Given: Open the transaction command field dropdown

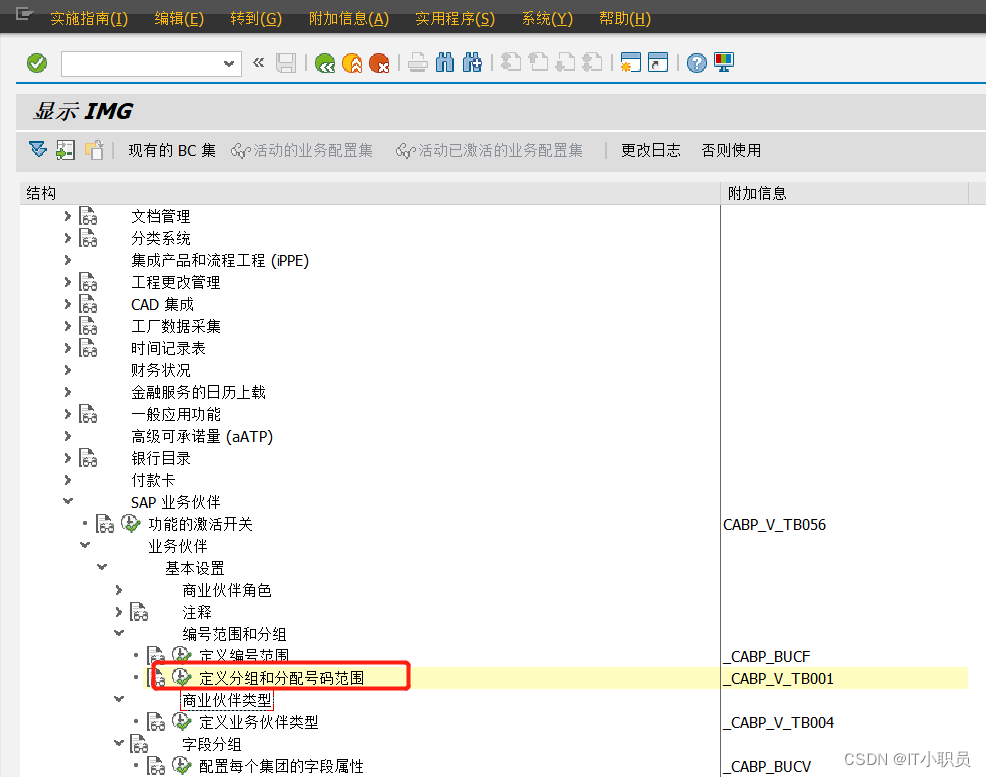Looking at the screenshot, I should coord(229,63).
